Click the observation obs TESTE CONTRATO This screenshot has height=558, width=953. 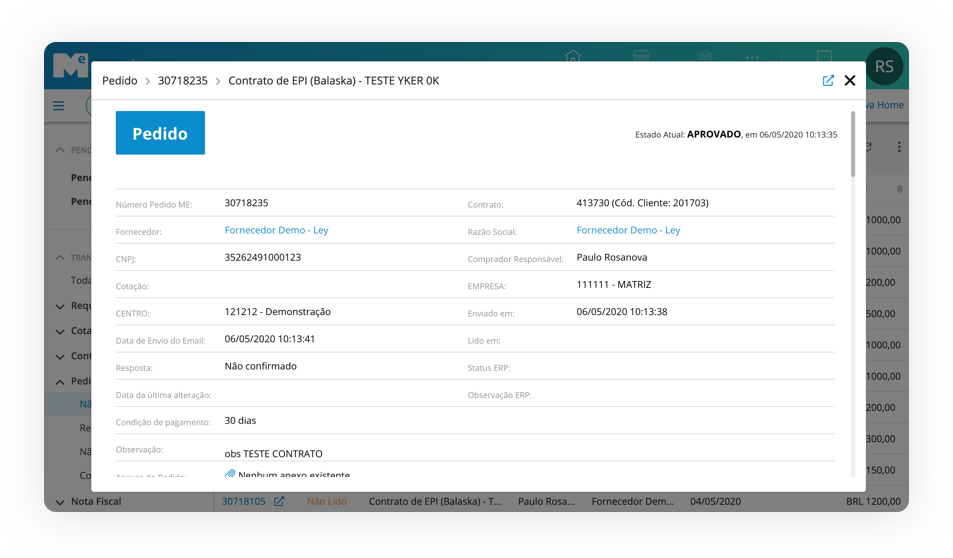pos(274,454)
